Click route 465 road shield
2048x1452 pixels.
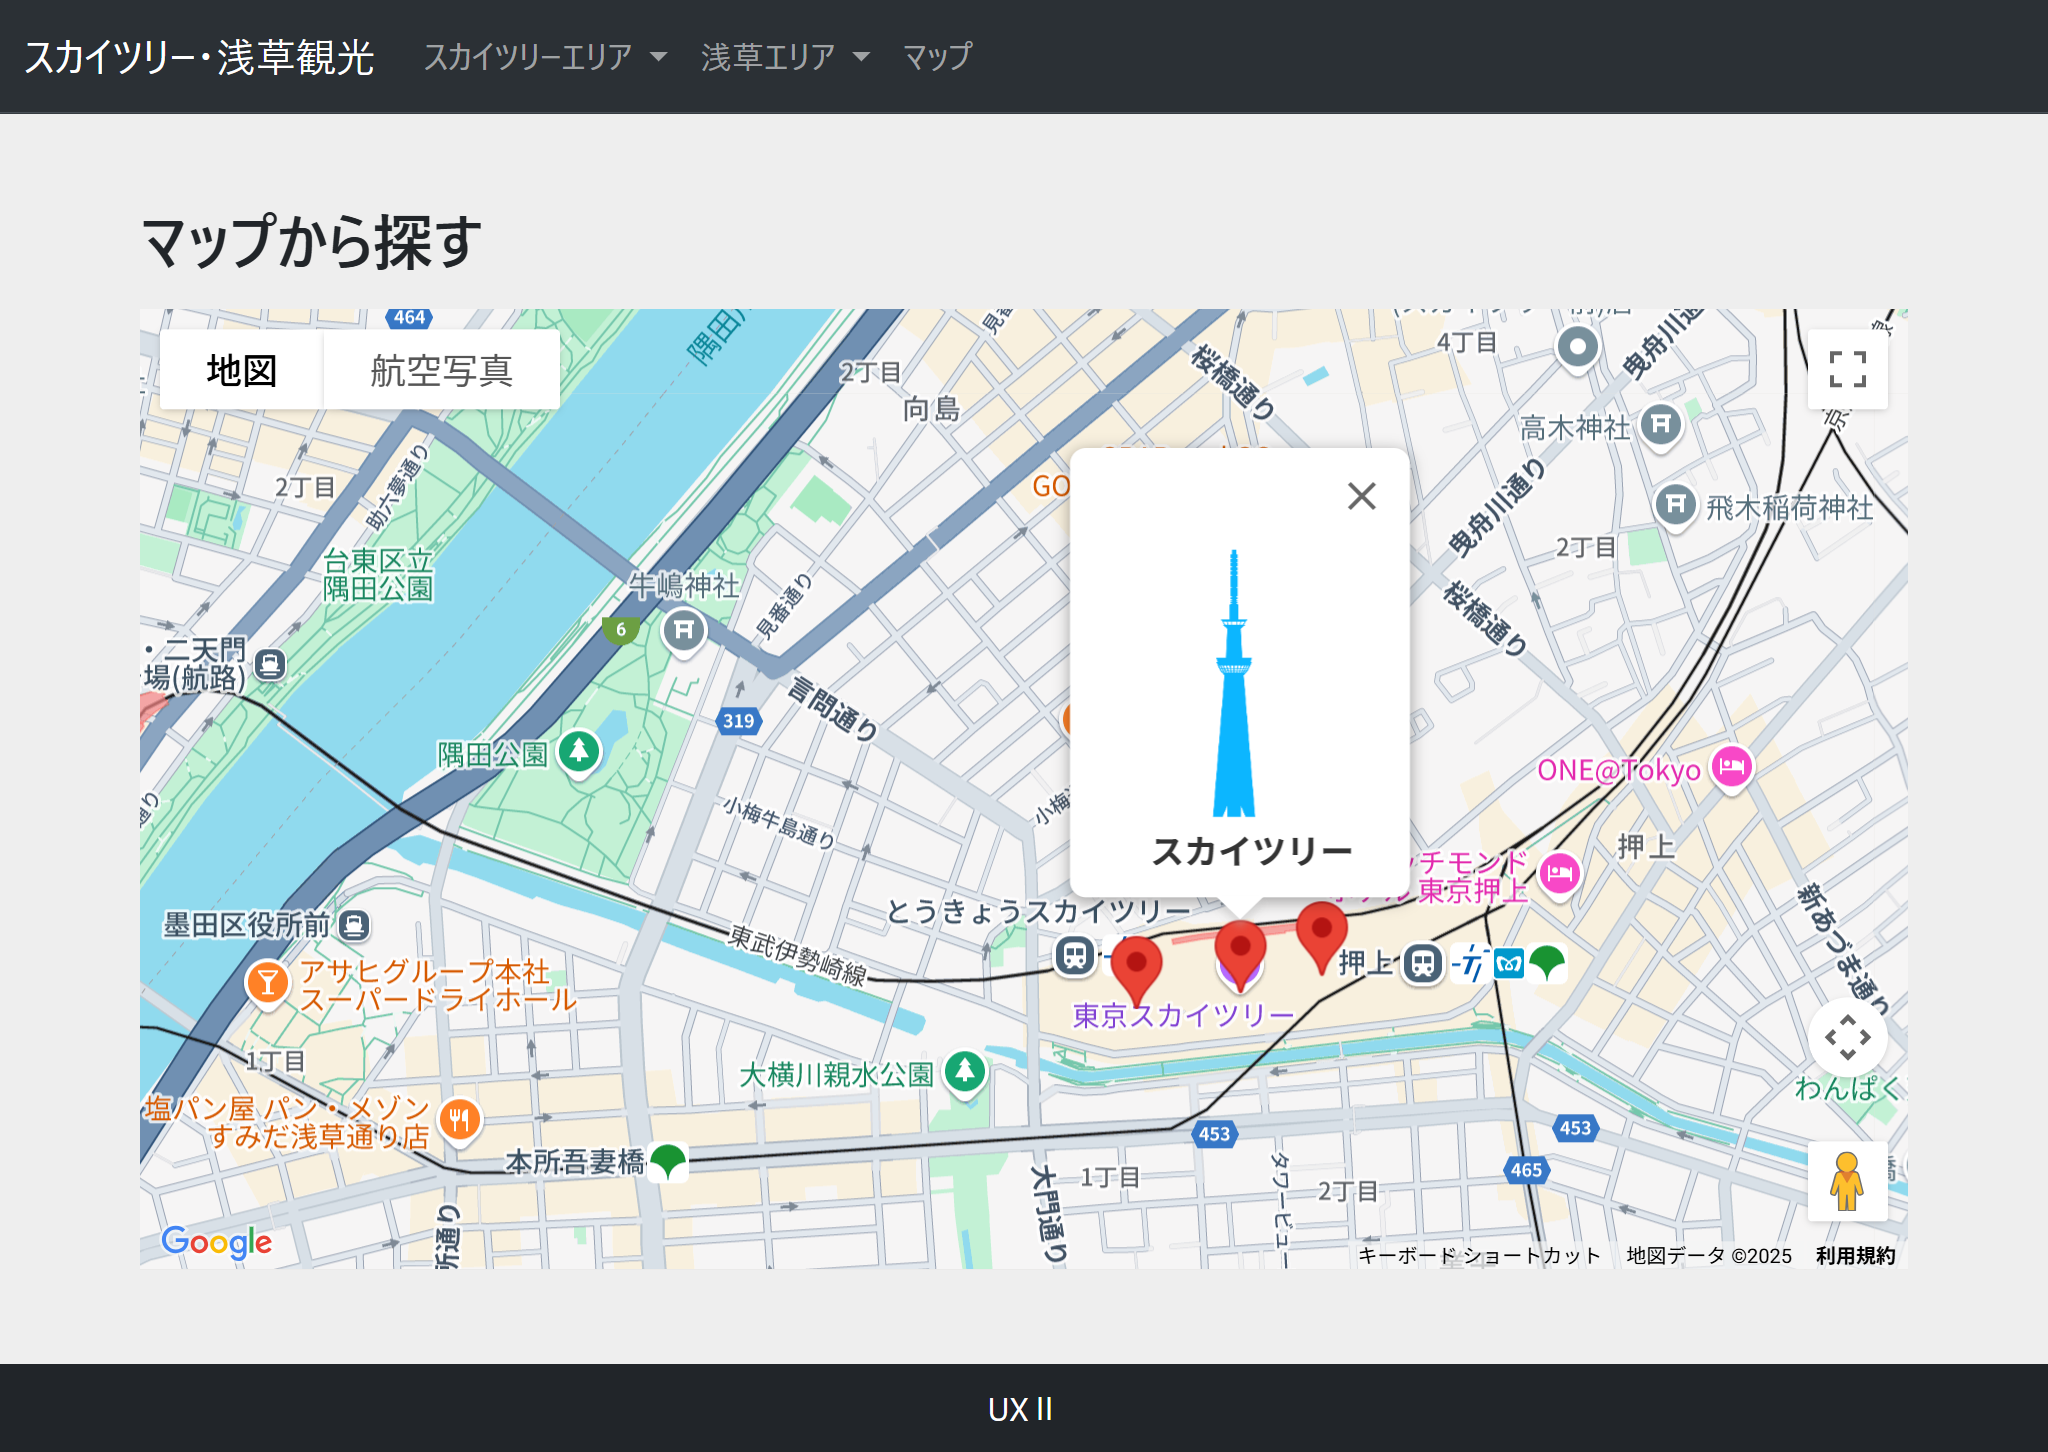click(x=1526, y=1170)
